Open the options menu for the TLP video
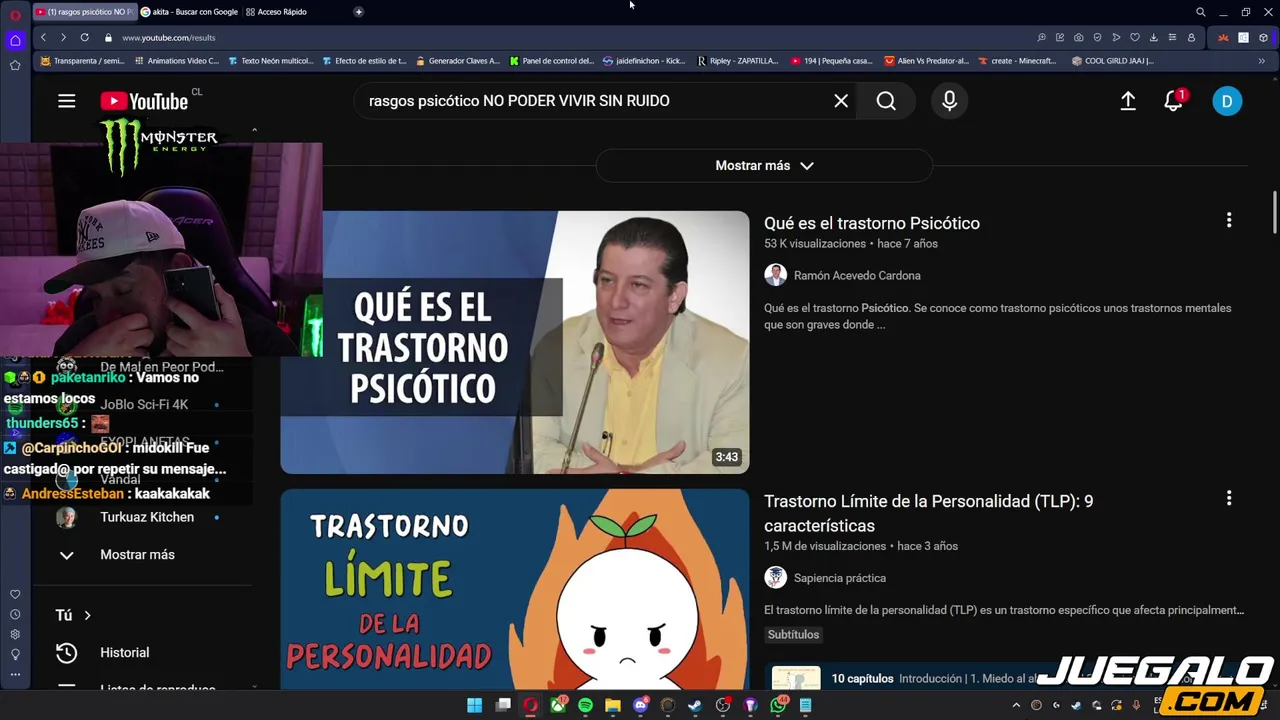 (1229, 498)
